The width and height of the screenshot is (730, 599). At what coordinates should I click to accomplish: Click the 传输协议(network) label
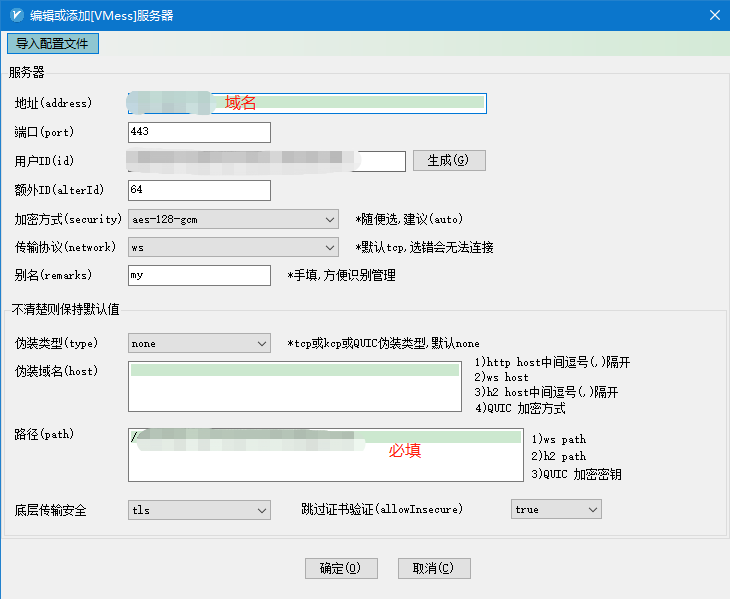pos(65,247)
